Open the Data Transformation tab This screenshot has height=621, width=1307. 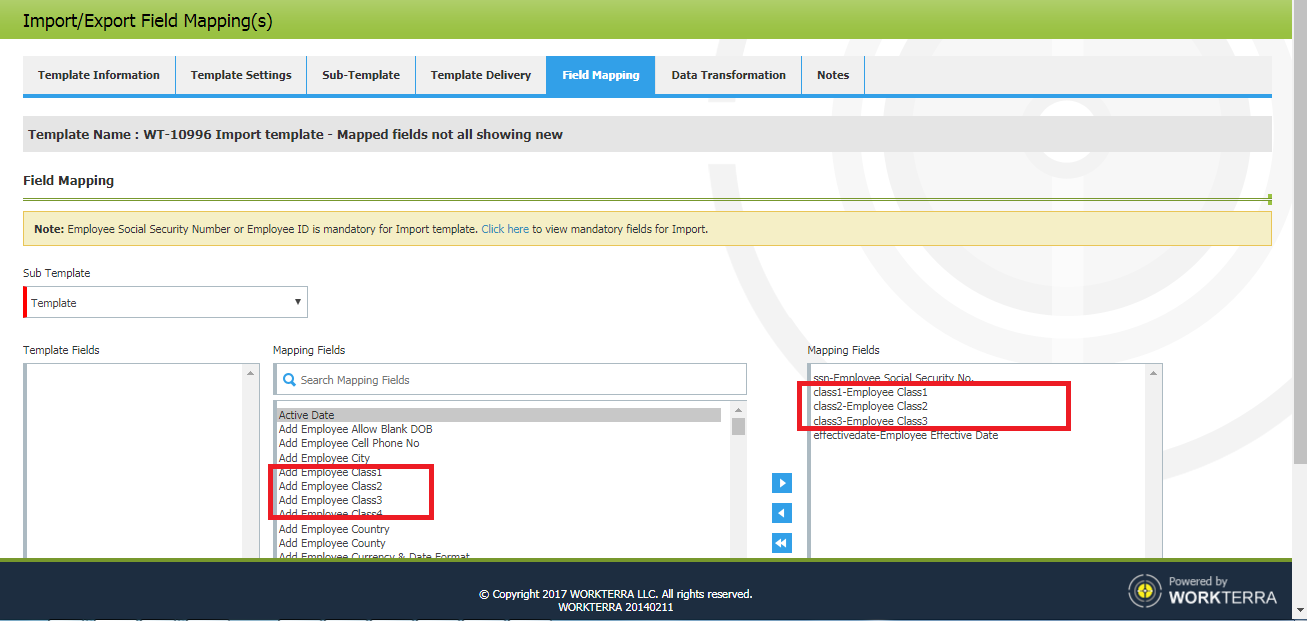coord(727,74)
